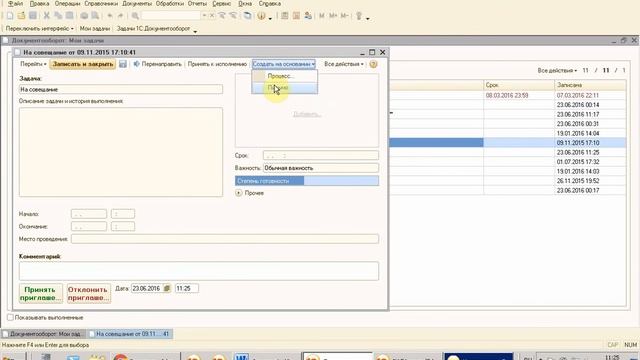Click the Copy toolbar icon
This screenshot has height=360, width=640.
click(58, 16)
